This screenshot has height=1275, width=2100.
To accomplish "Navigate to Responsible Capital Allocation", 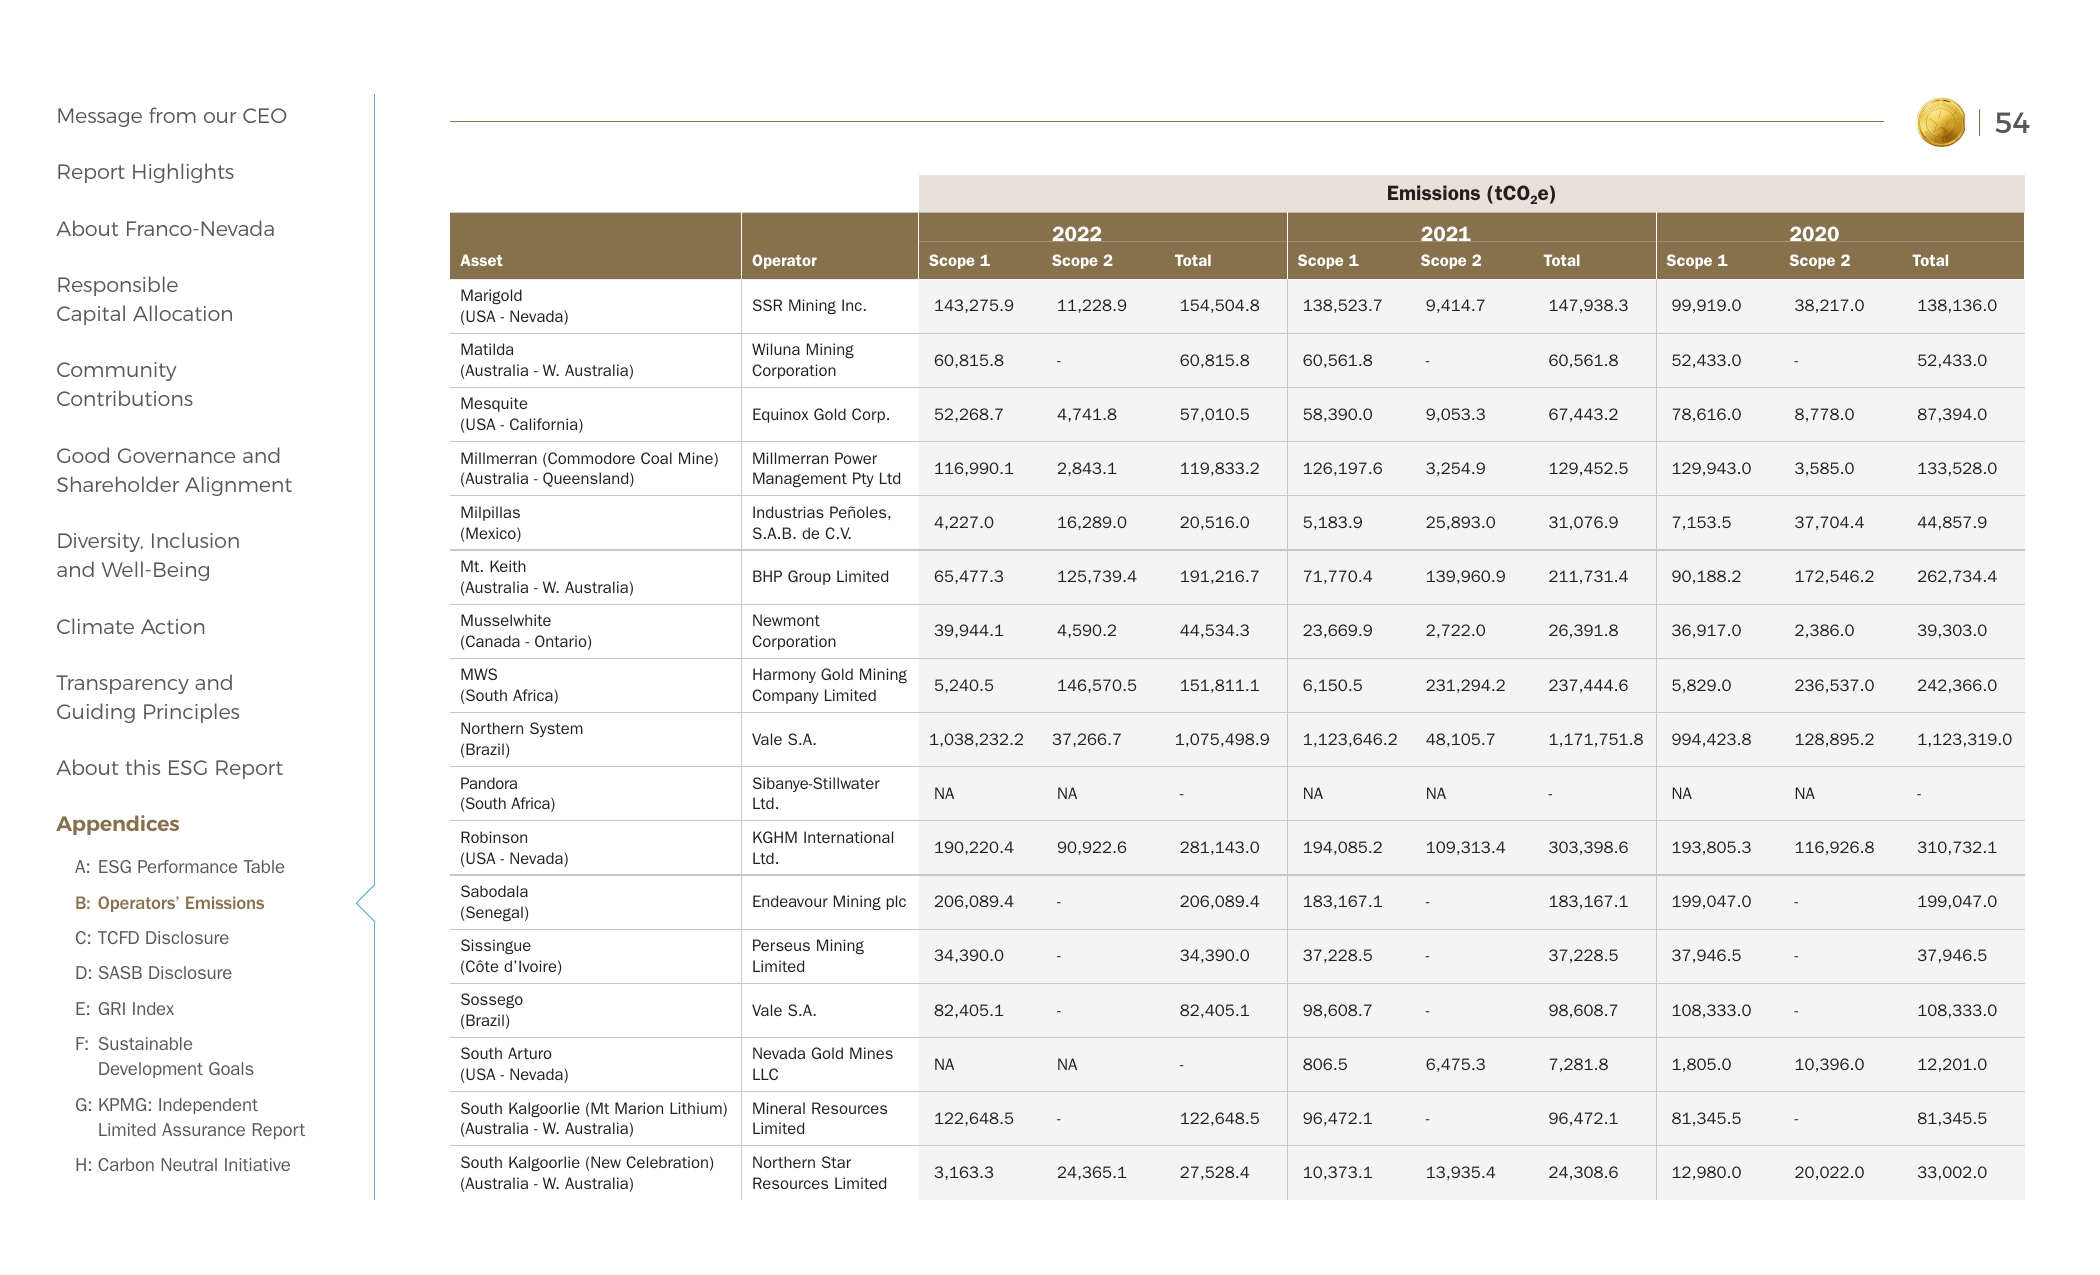I will [144, 299].
